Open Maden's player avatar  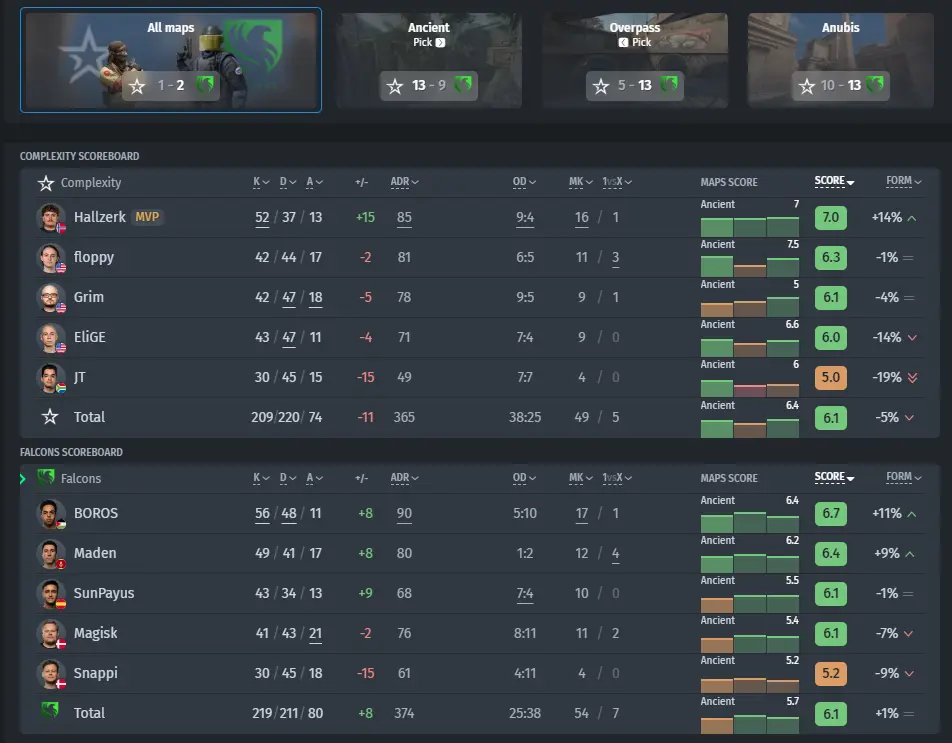pyautogui.click(x=50, y=554)
